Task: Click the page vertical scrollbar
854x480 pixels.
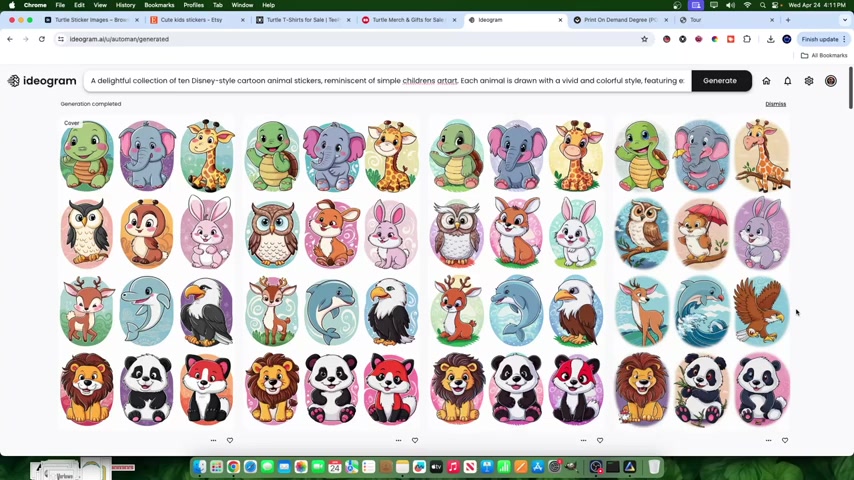Action: tap(850, 88)
